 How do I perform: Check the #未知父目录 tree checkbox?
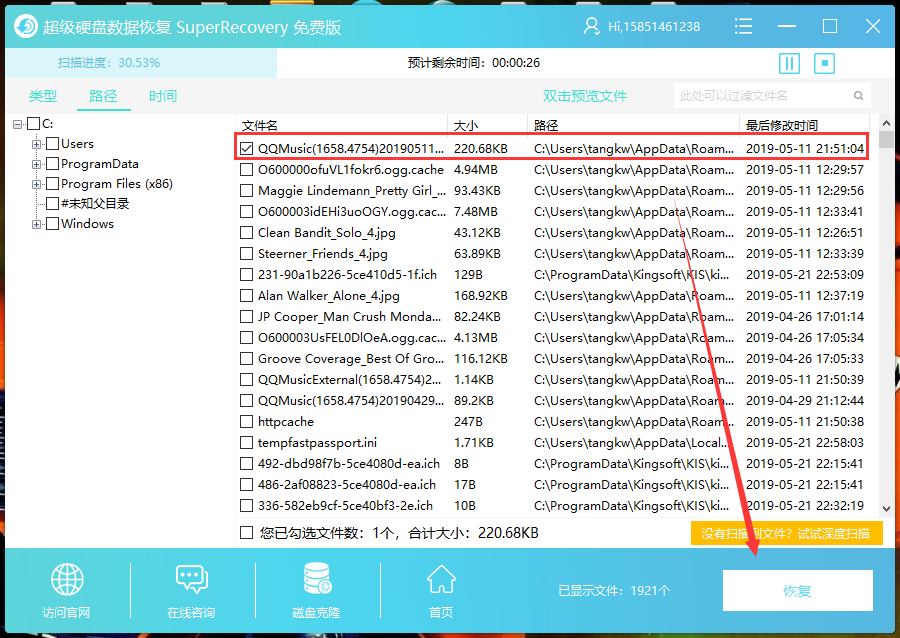53,204
